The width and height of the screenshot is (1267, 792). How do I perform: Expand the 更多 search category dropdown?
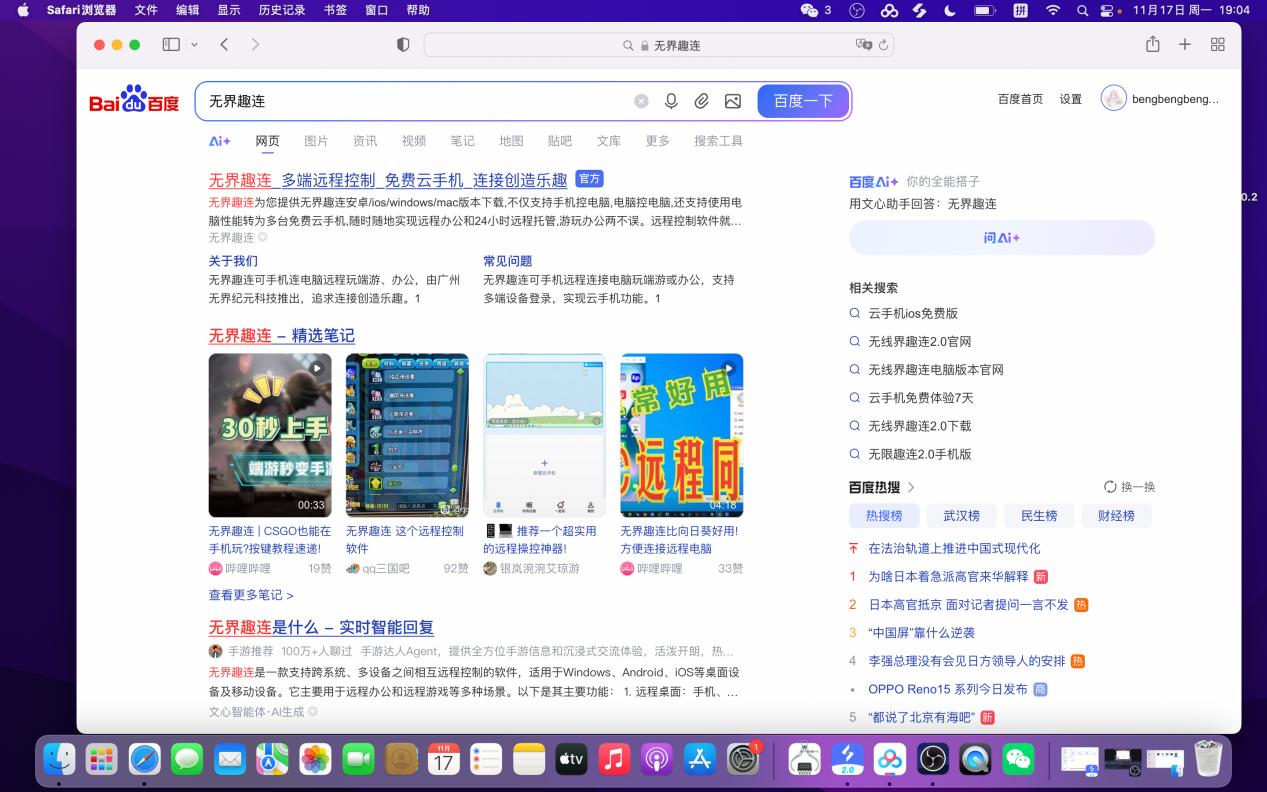tap(656, 141)
